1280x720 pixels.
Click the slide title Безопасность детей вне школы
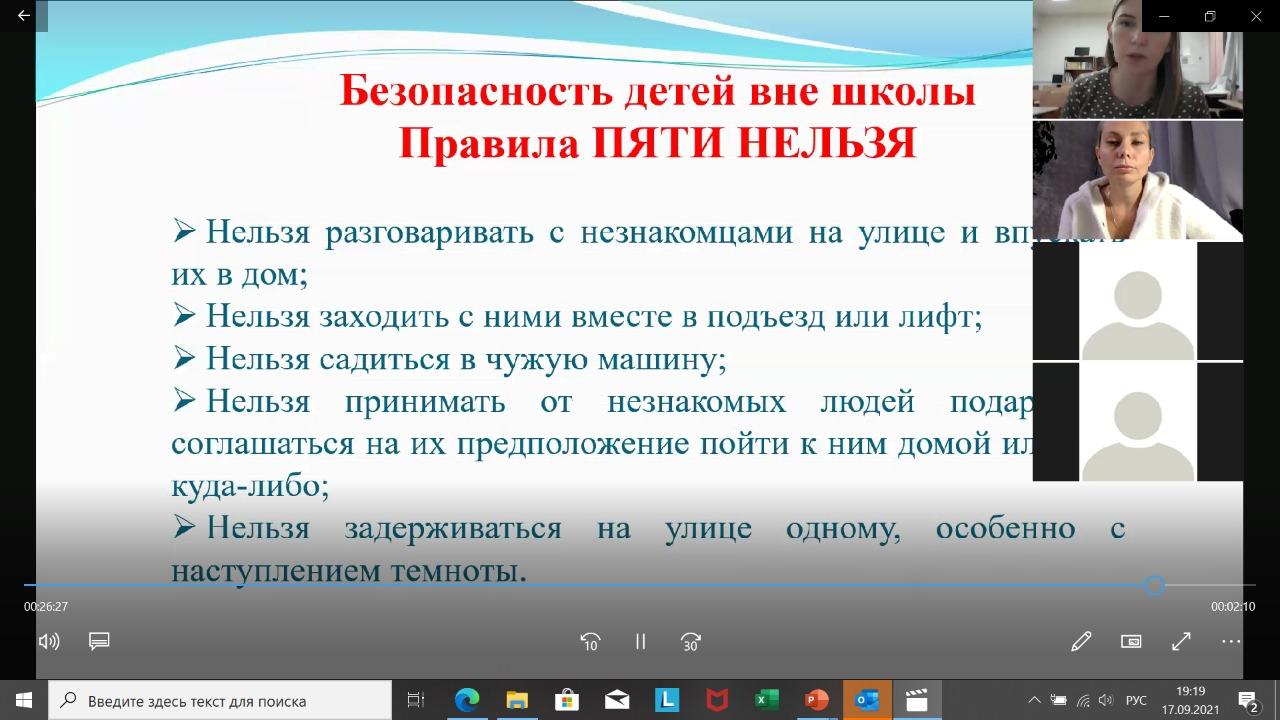click(x=657, y=91)
